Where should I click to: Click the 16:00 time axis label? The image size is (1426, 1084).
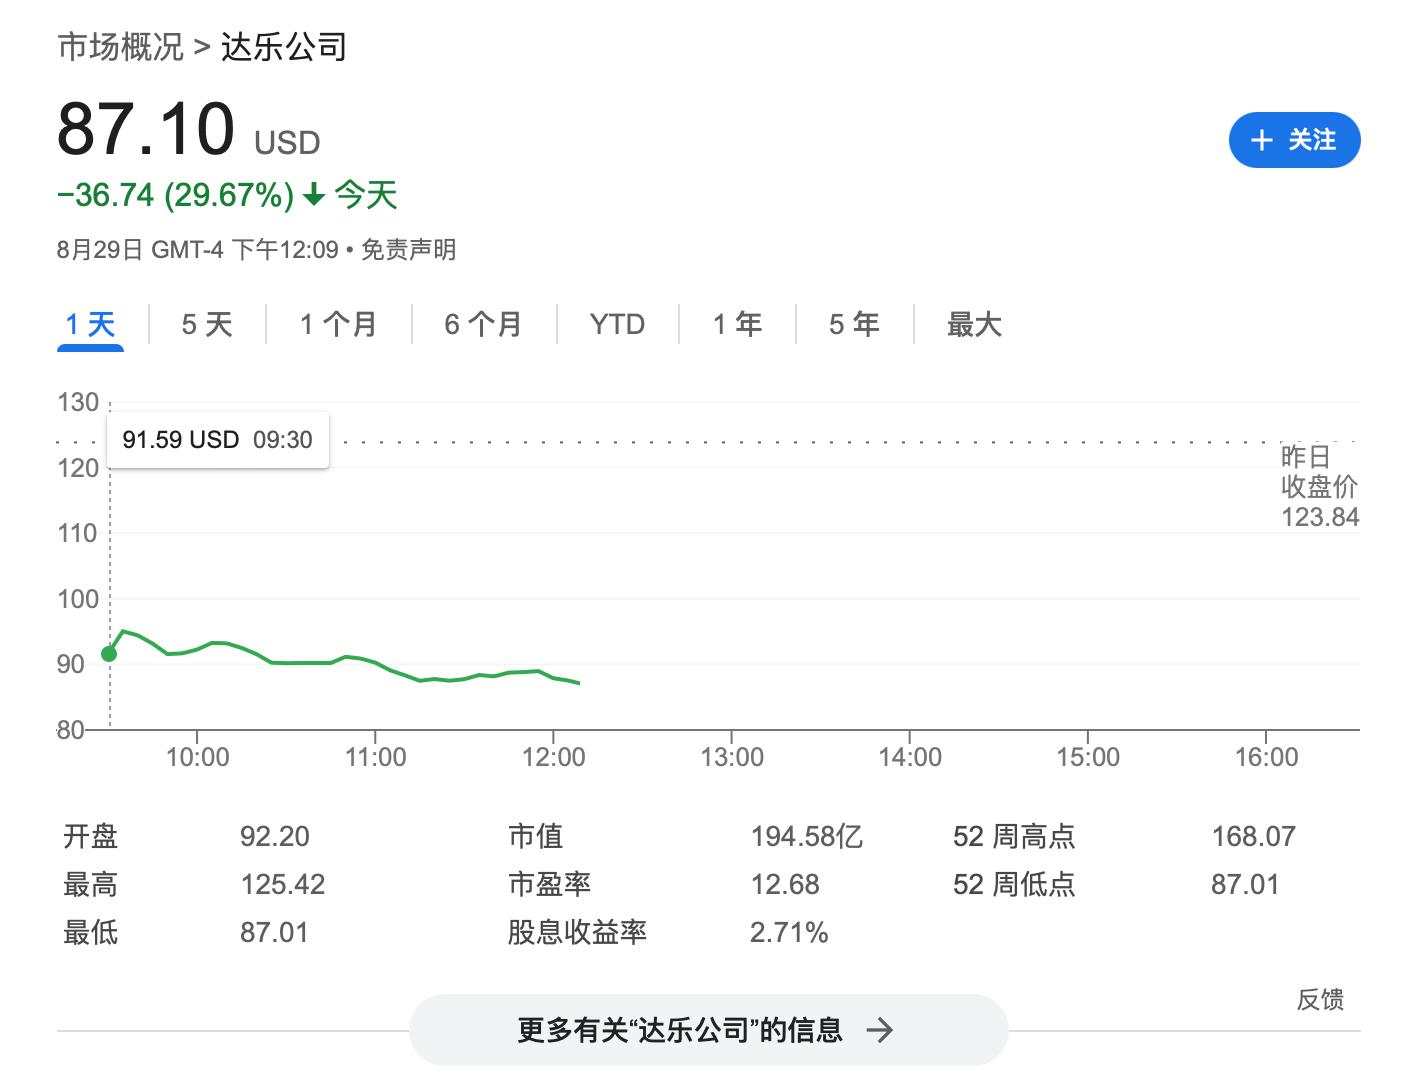coord(1267,757)
